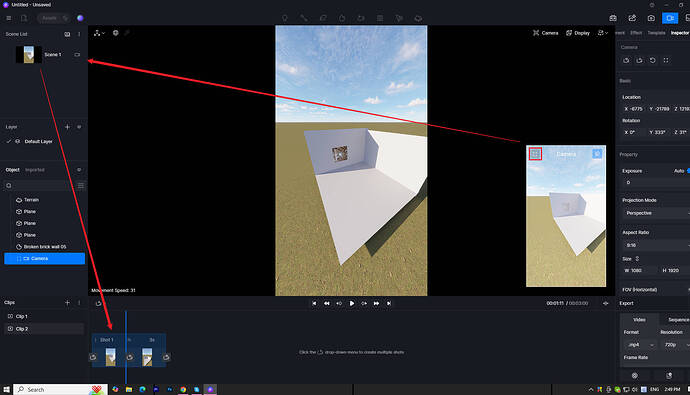Image resolution: width=690 pixels, height=395 pixels.
Task: Open the Camera viewport option
Action: [546, 33]
